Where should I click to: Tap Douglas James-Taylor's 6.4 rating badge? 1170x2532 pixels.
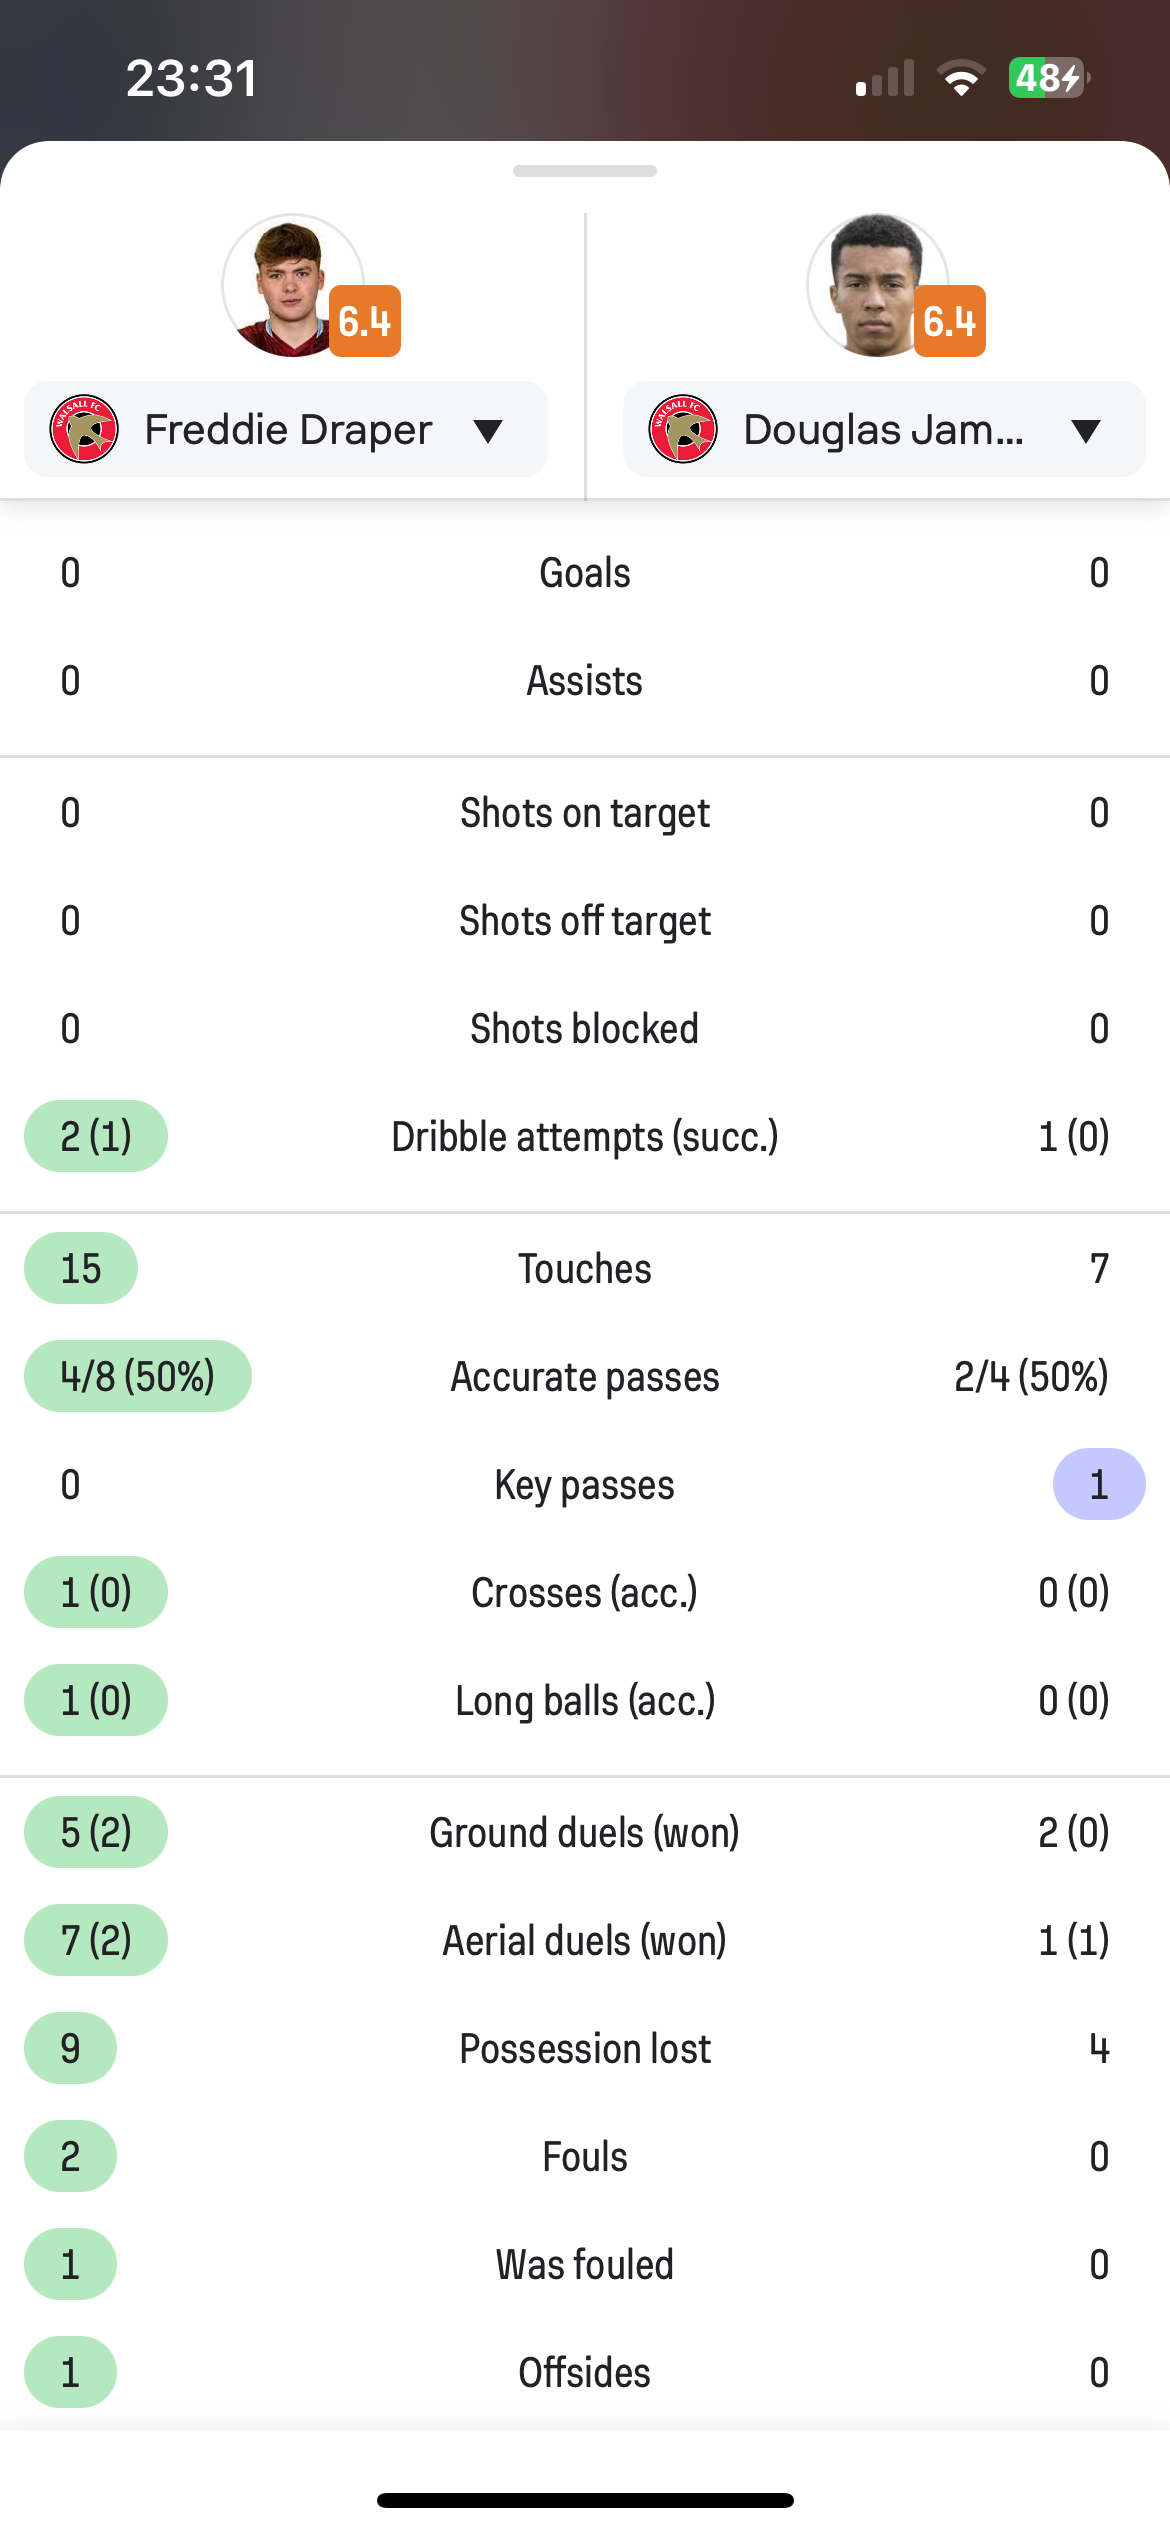(x=950, y=321)
